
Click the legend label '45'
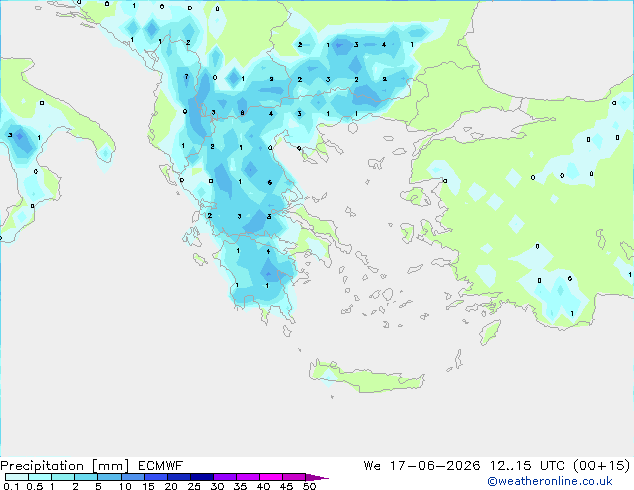(x=287, y=486)
